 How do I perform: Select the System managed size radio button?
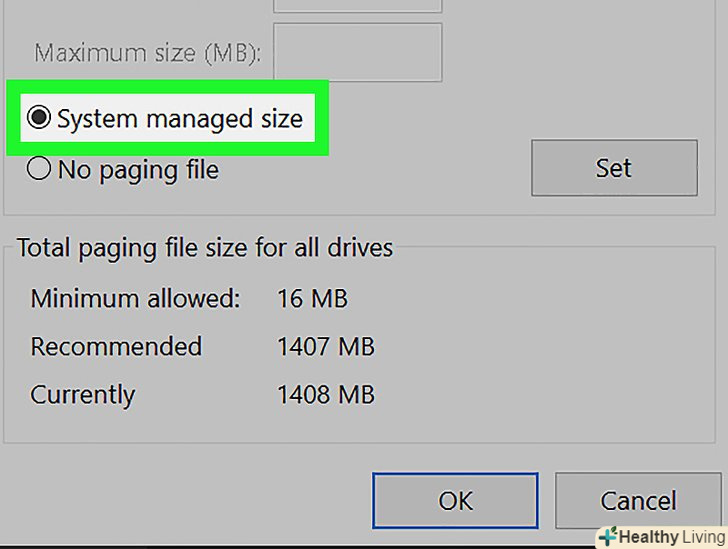(40, 119)
